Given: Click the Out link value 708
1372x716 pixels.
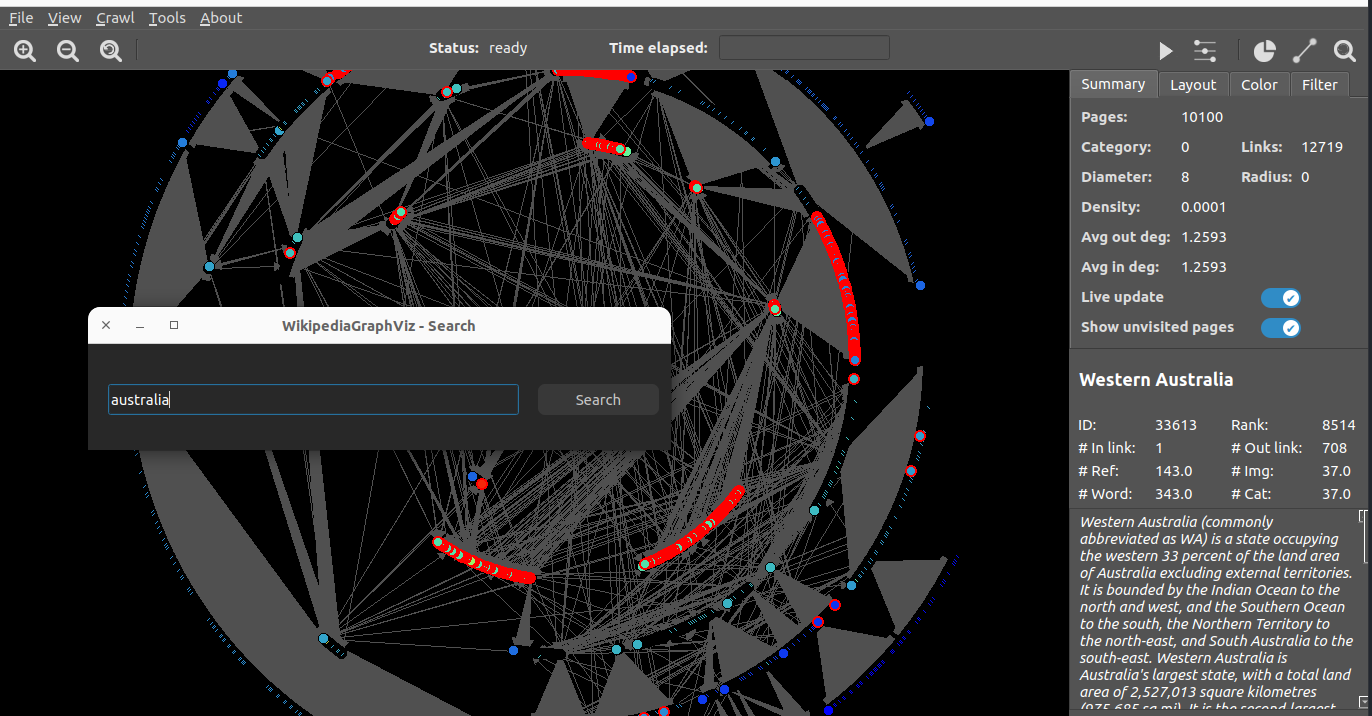Looking at the screenshot, I should point(1334,448).
